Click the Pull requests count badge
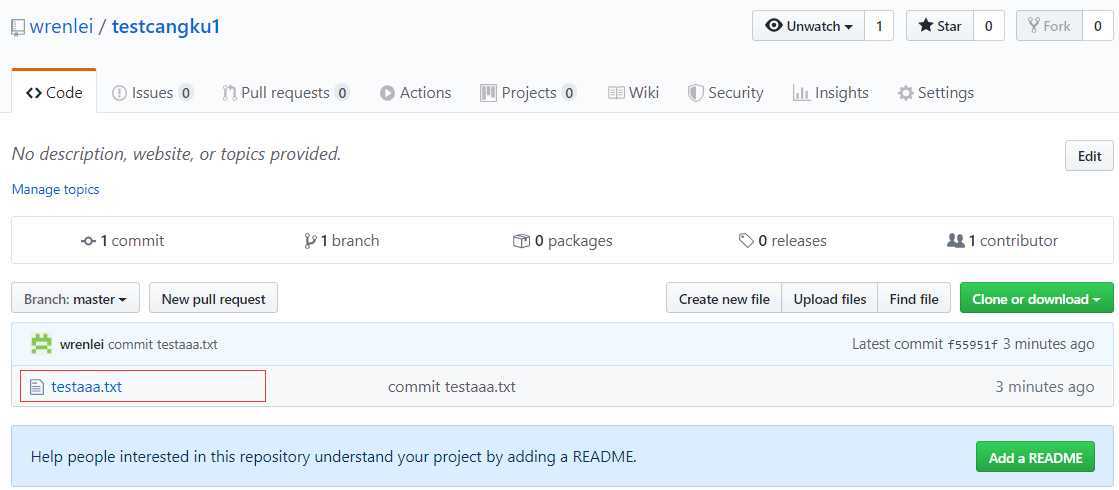Screen dimensions: 1119x490 click(342, 93)
